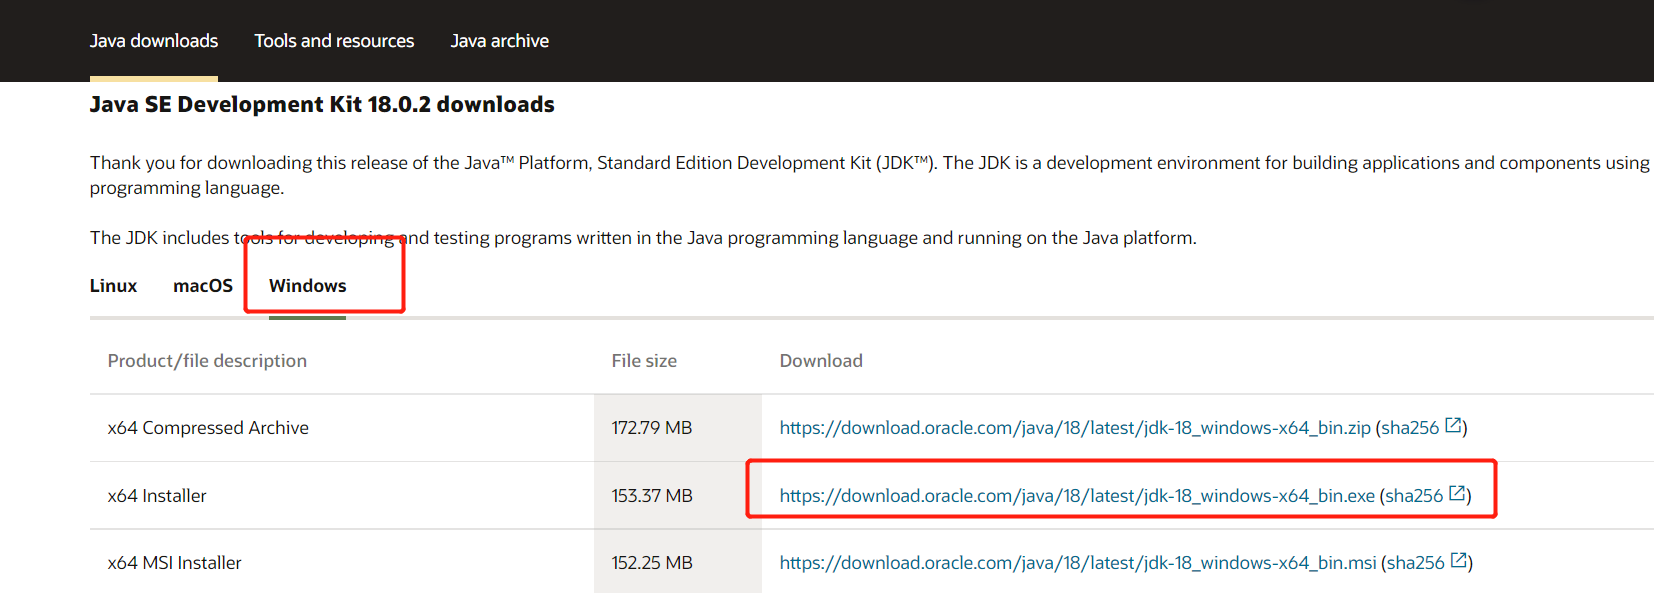Click the 152.25 MB file size
The image size is (1654, 593).
point(652,563)
